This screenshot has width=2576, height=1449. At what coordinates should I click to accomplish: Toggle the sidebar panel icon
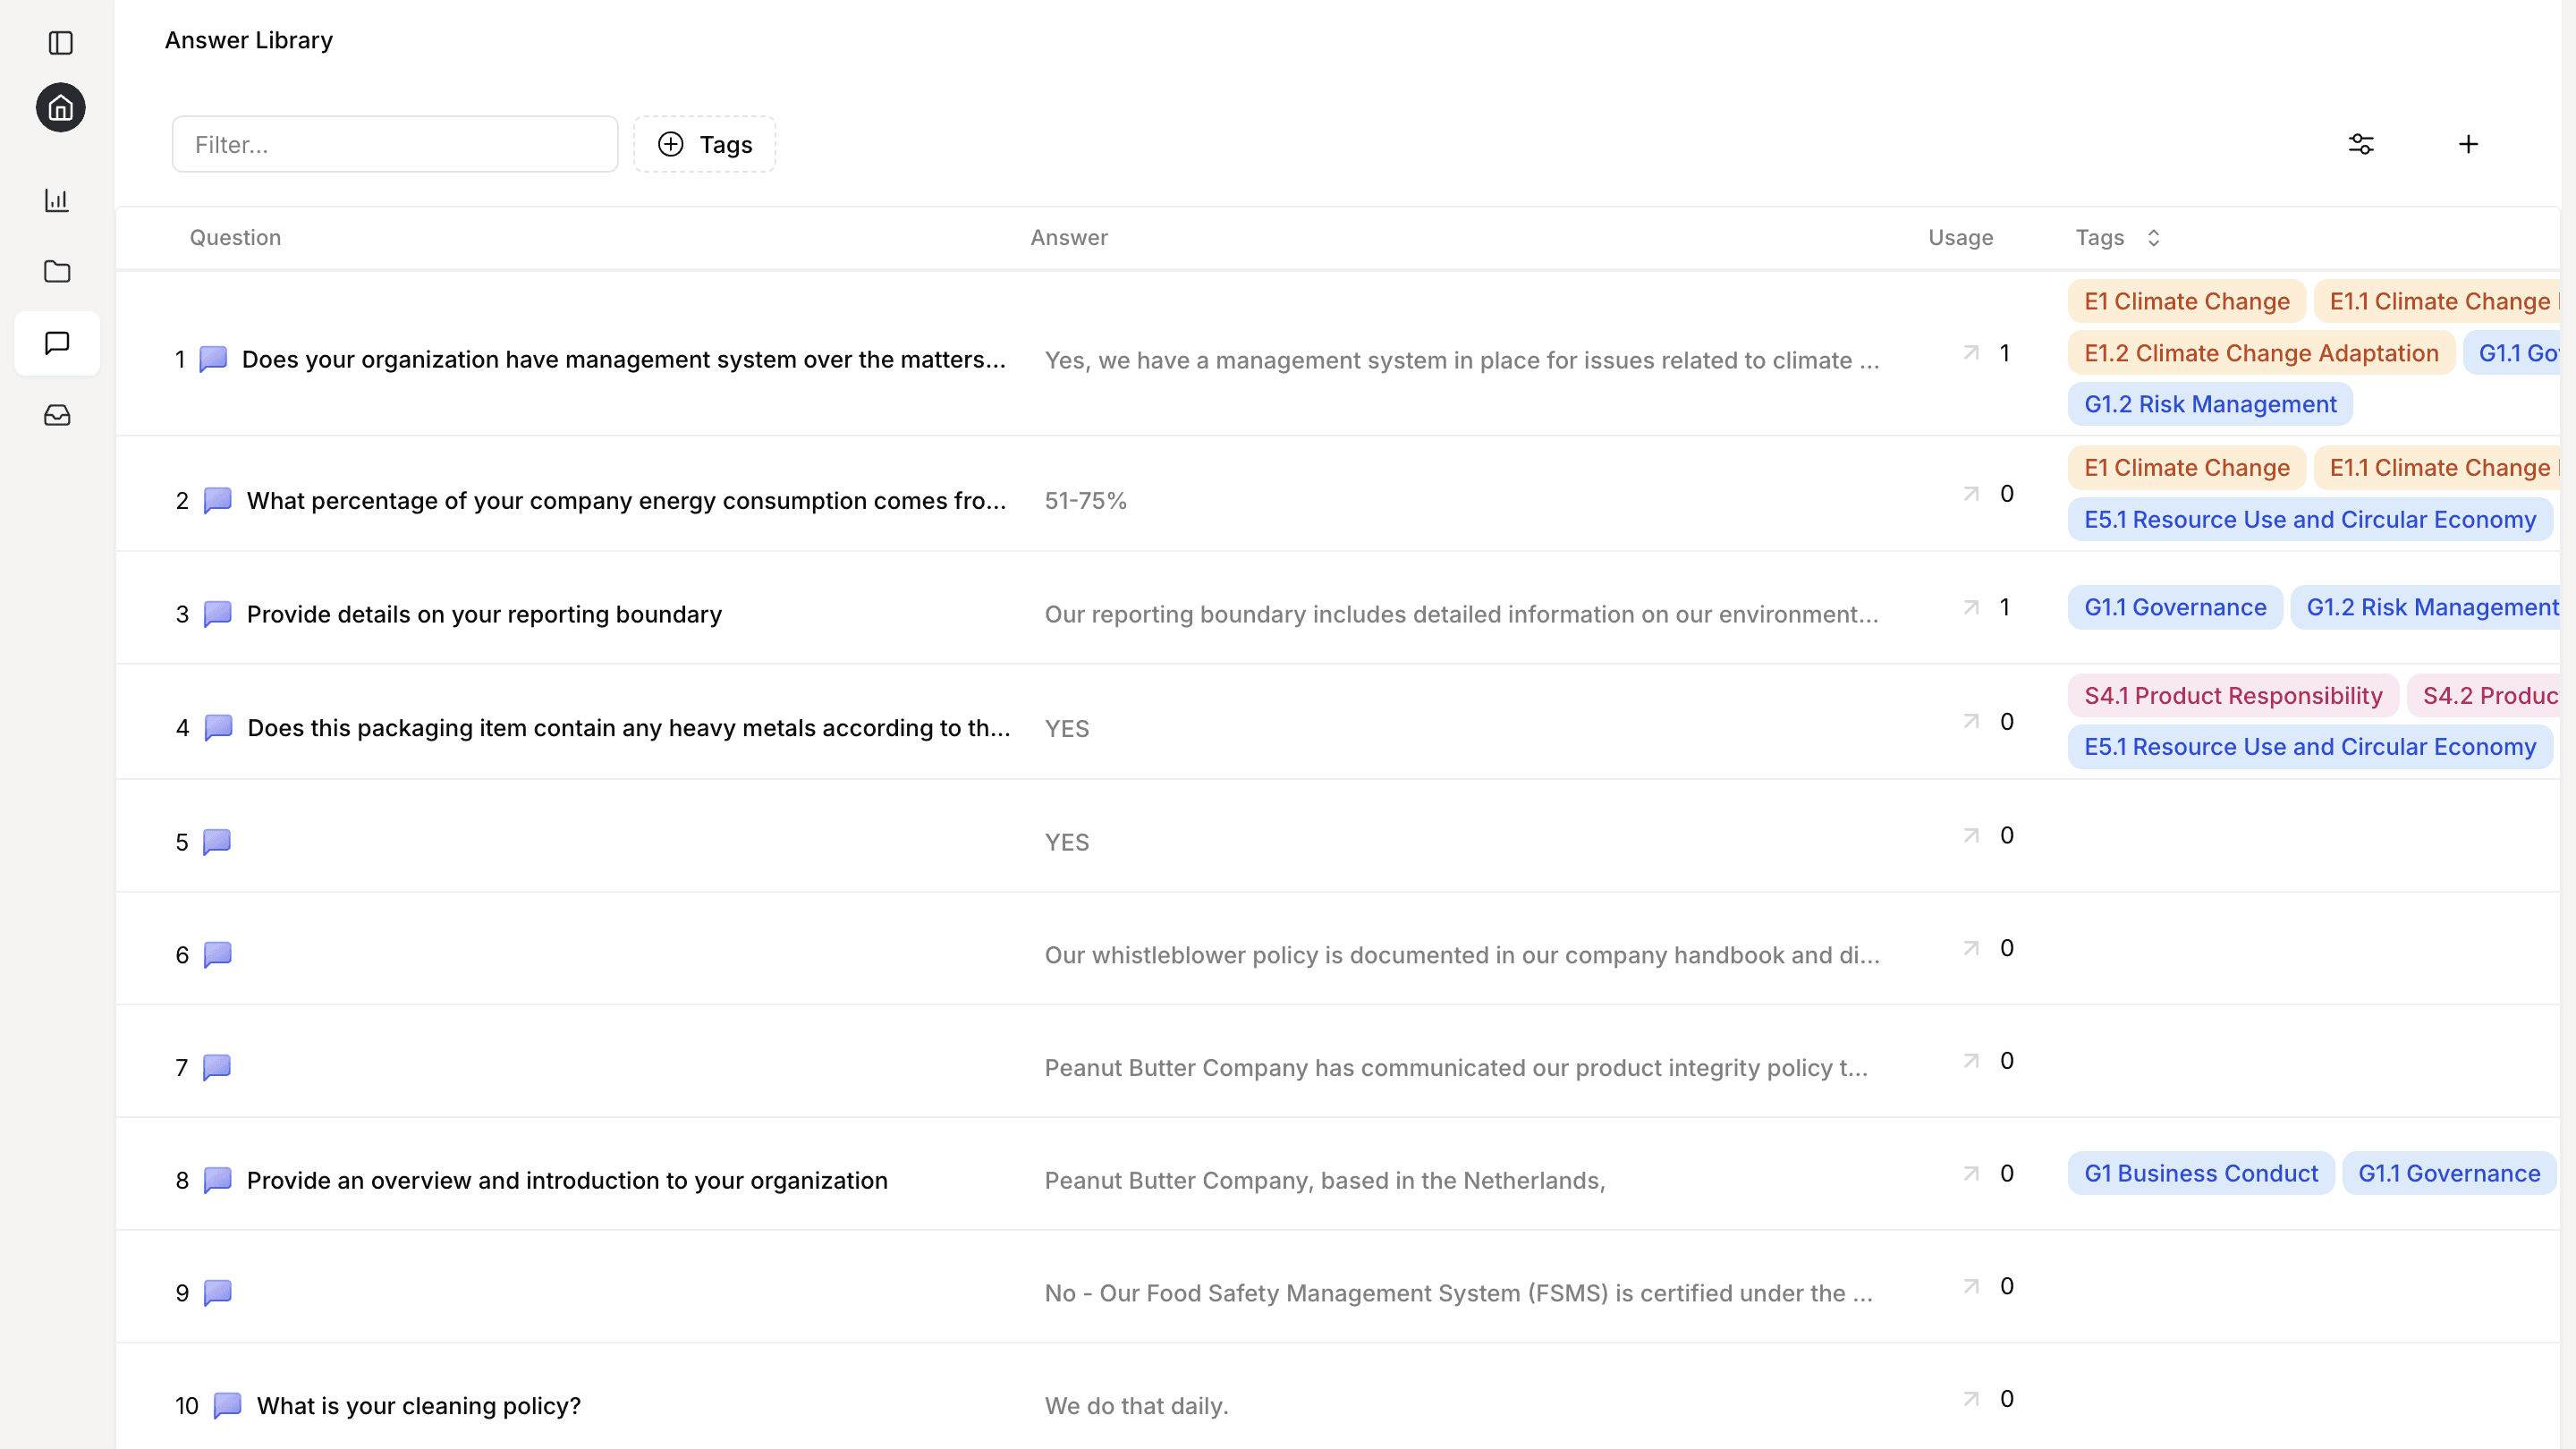pos(61,43)
